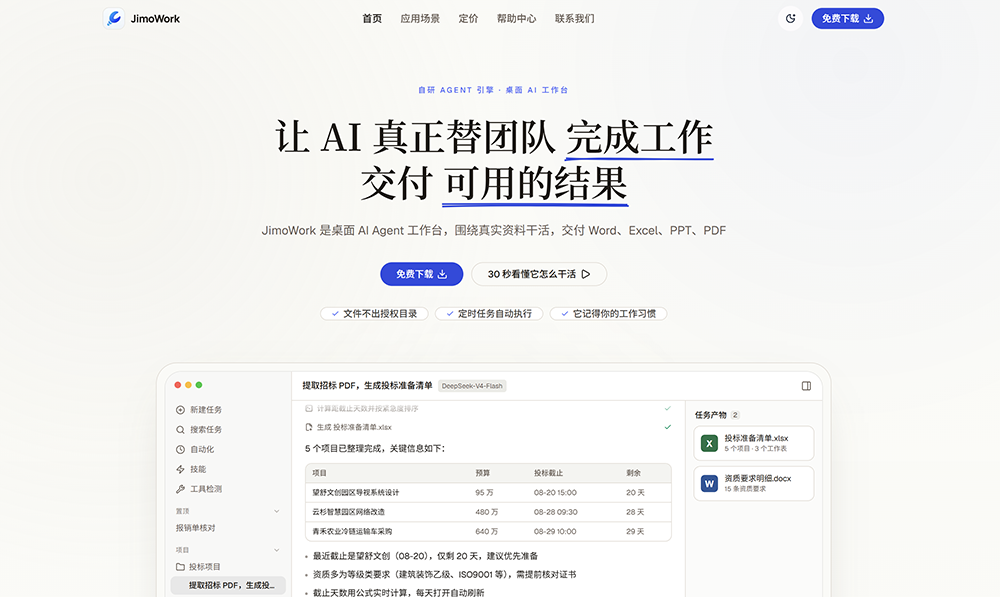The height and width of the screenshot is (597, 1000).
Task: Open the 应用场景 nav item
Action: (420, 18)
